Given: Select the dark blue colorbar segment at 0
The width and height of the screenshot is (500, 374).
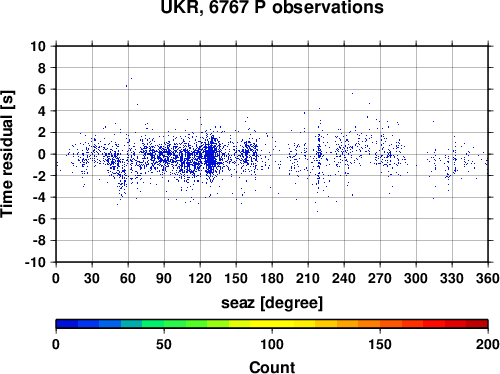Looking at the screenshot, I should click(67, 324).
